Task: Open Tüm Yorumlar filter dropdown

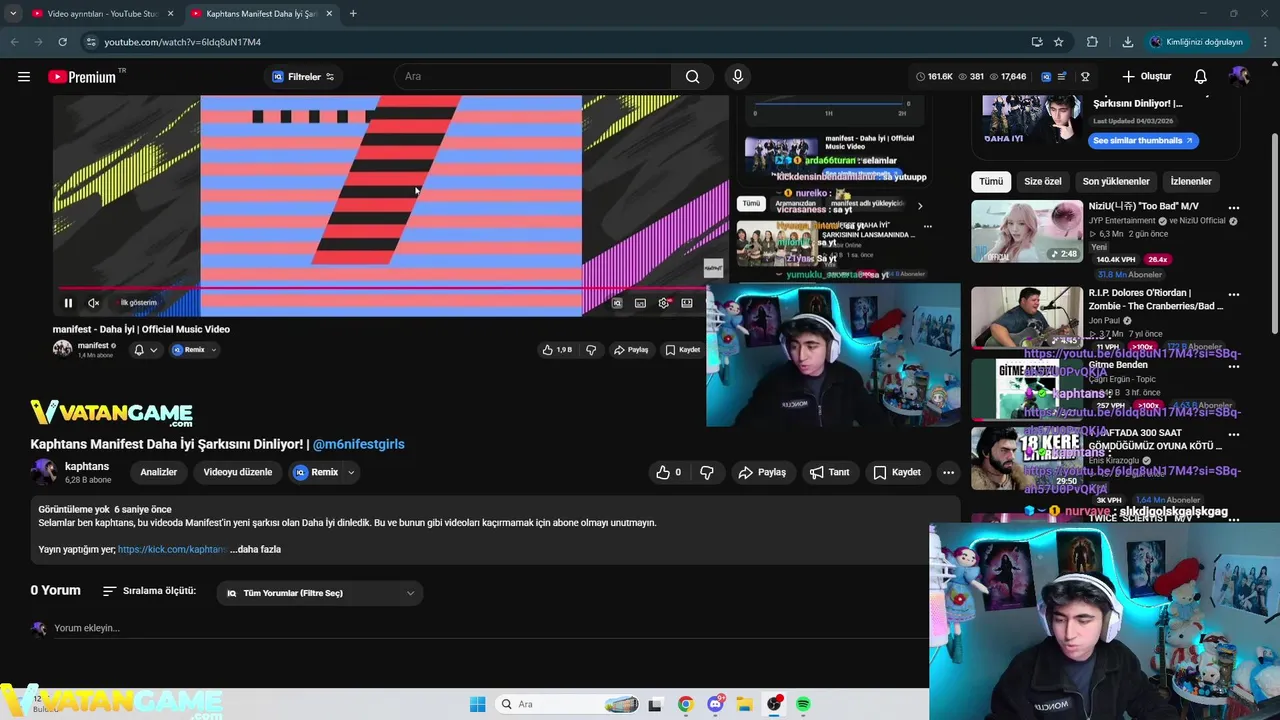Action: click(x=320, y=593)
